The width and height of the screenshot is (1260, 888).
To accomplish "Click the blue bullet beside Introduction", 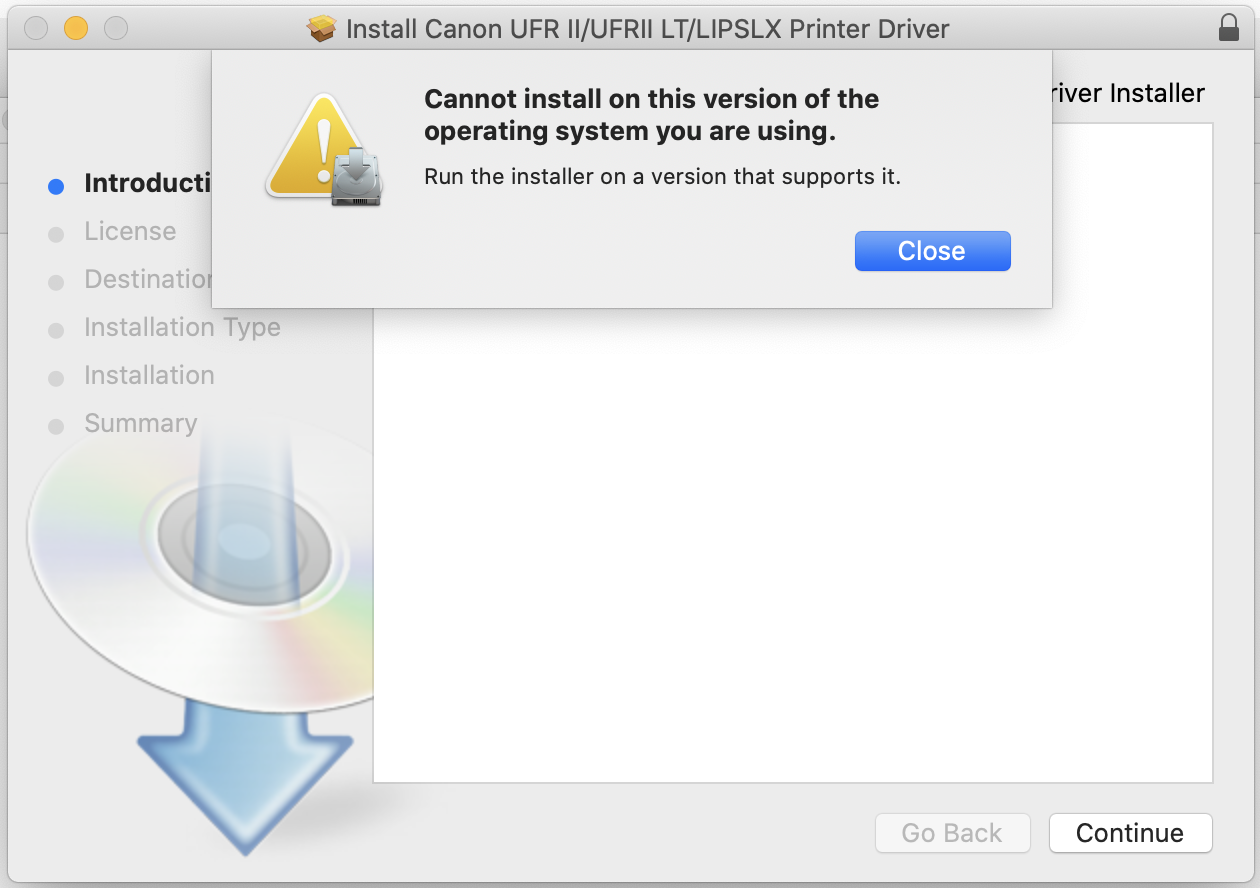I will pyautogui.click(x=56, y=186).
